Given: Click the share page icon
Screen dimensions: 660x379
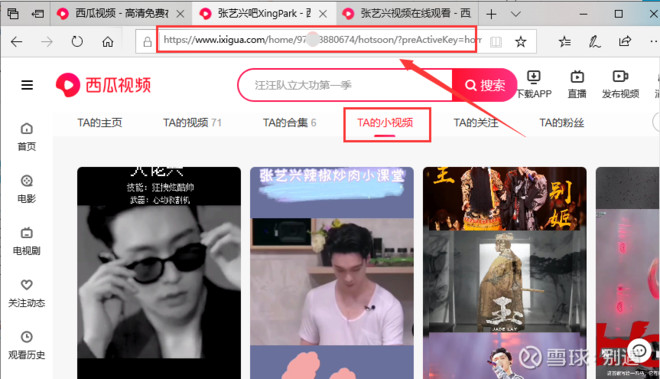Looking at the screenshot, I should pyautogui.click(x=625, y=41).
